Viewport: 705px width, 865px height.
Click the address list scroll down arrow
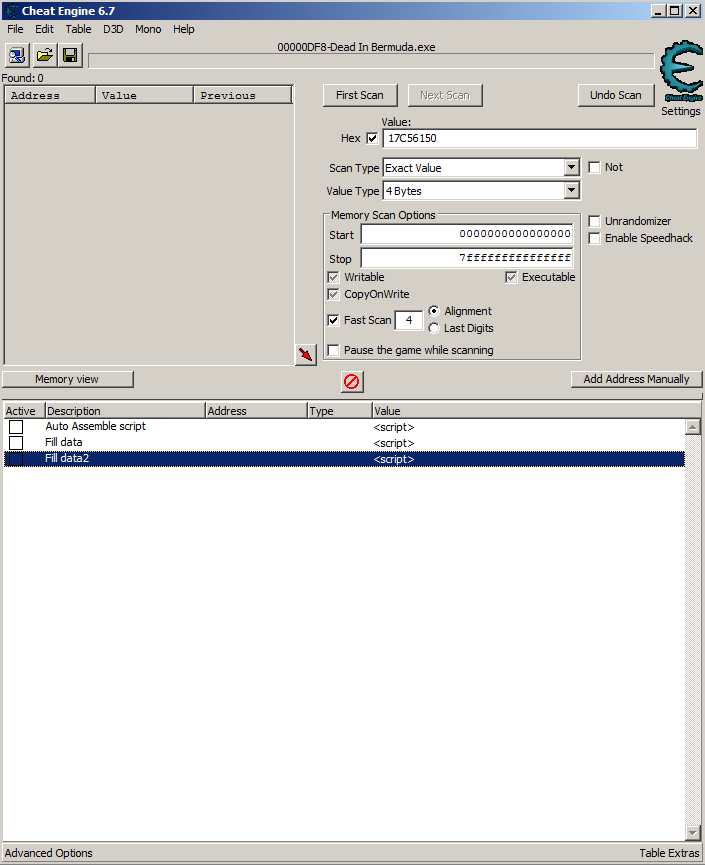[x=693, y=832]
